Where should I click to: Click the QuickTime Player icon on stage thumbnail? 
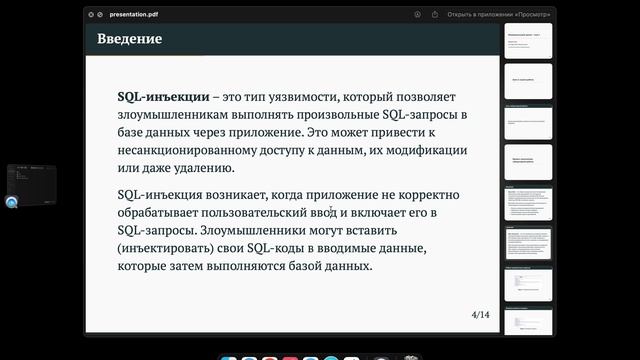coord(12,202)
